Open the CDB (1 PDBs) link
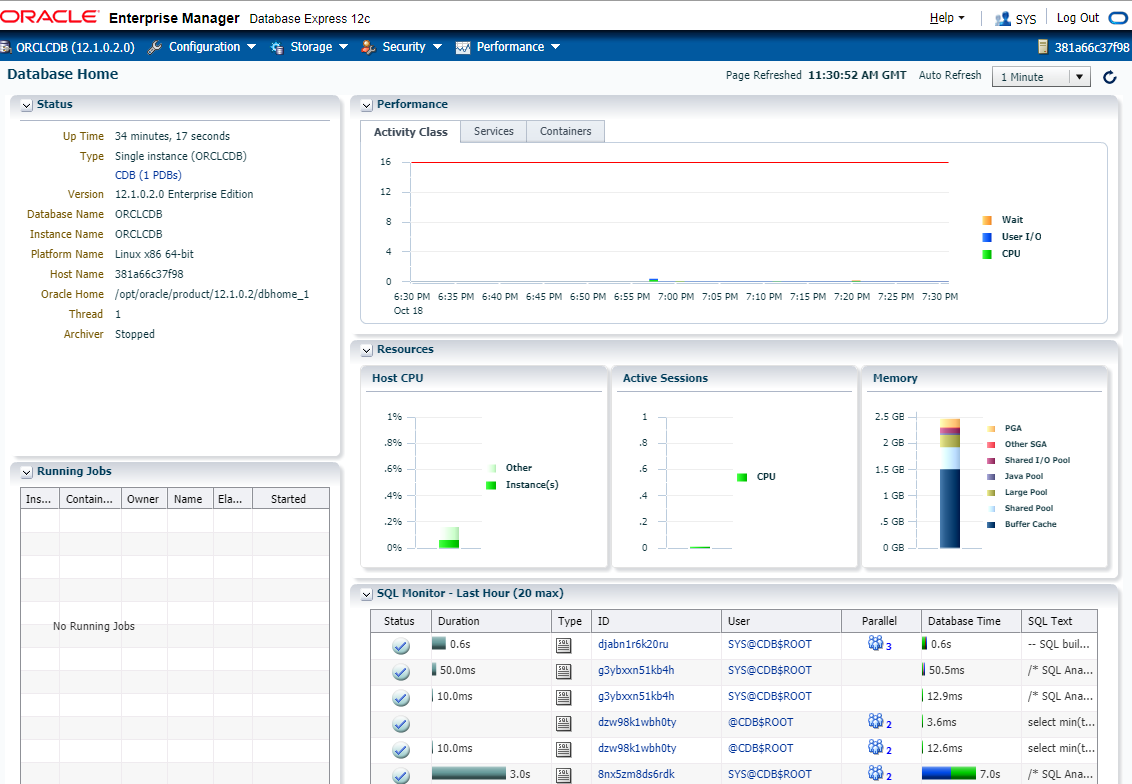1132x784 pixels. pos(148,175)
